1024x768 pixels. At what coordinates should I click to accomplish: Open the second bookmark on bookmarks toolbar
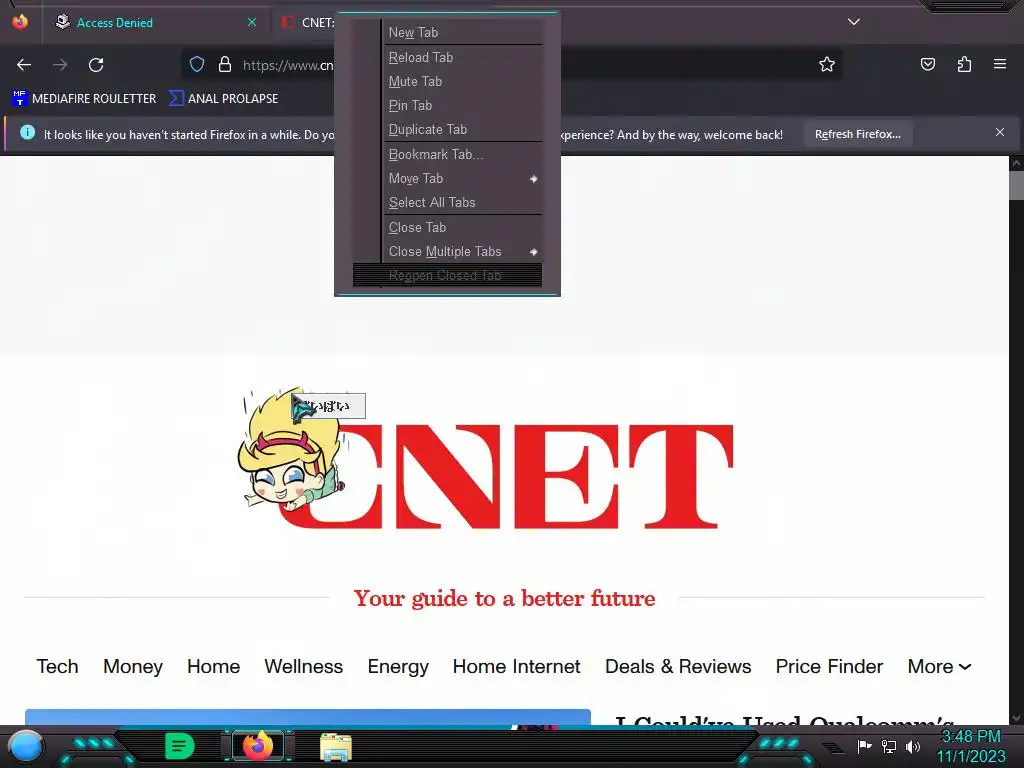223,99
